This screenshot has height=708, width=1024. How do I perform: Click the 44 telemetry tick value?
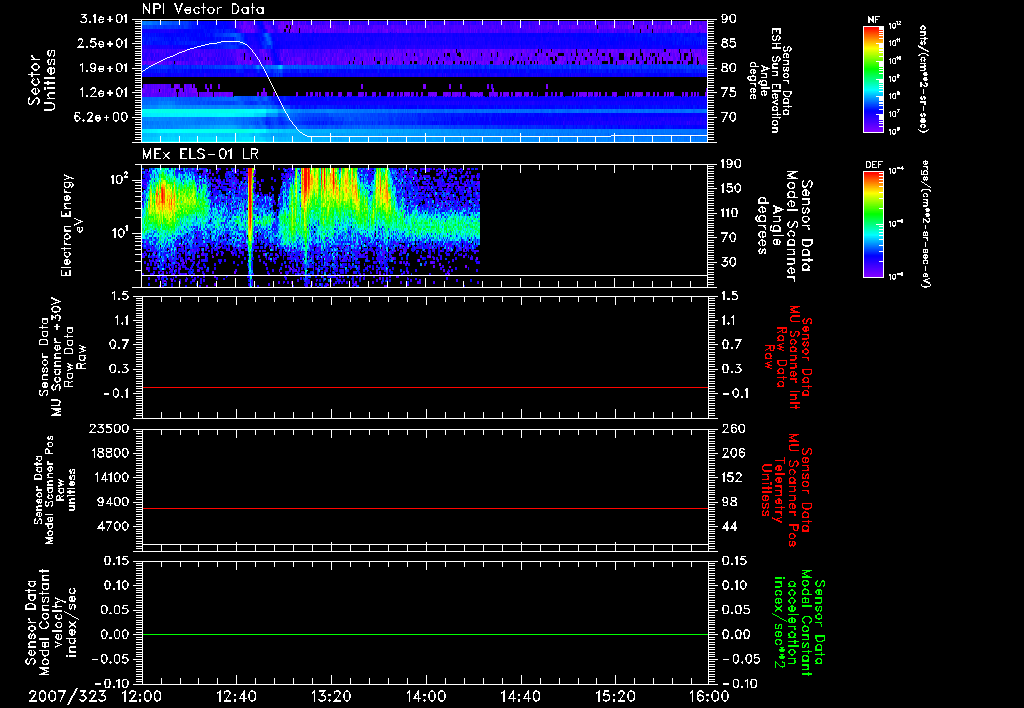point(729,526)
